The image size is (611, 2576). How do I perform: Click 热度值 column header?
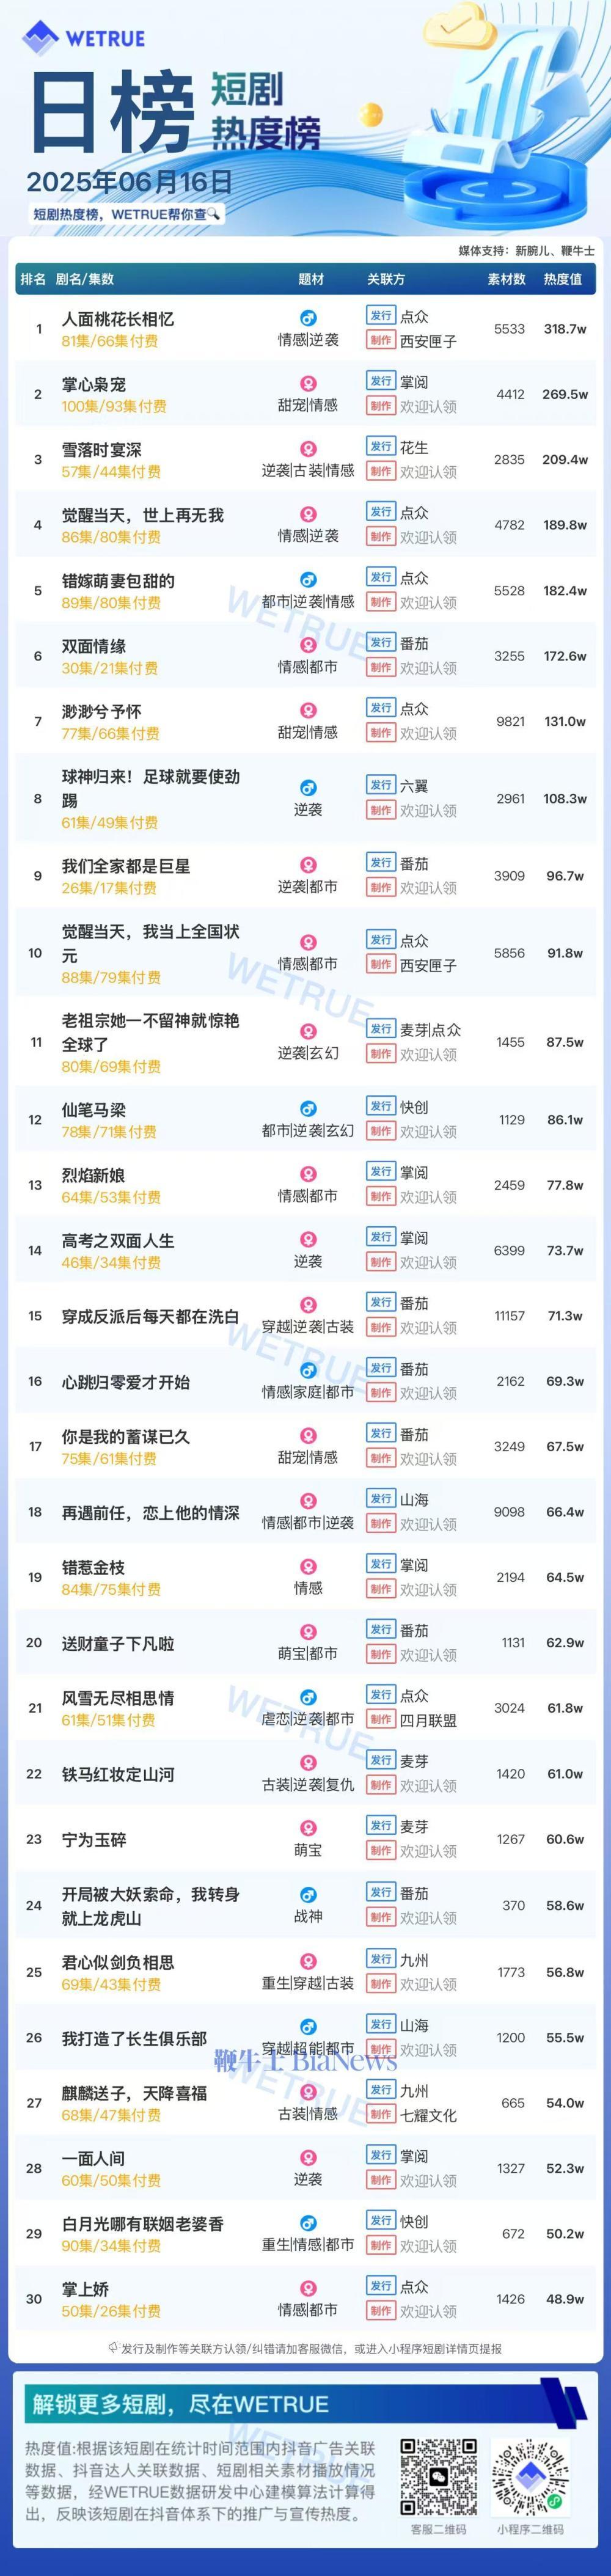[563, 279]
